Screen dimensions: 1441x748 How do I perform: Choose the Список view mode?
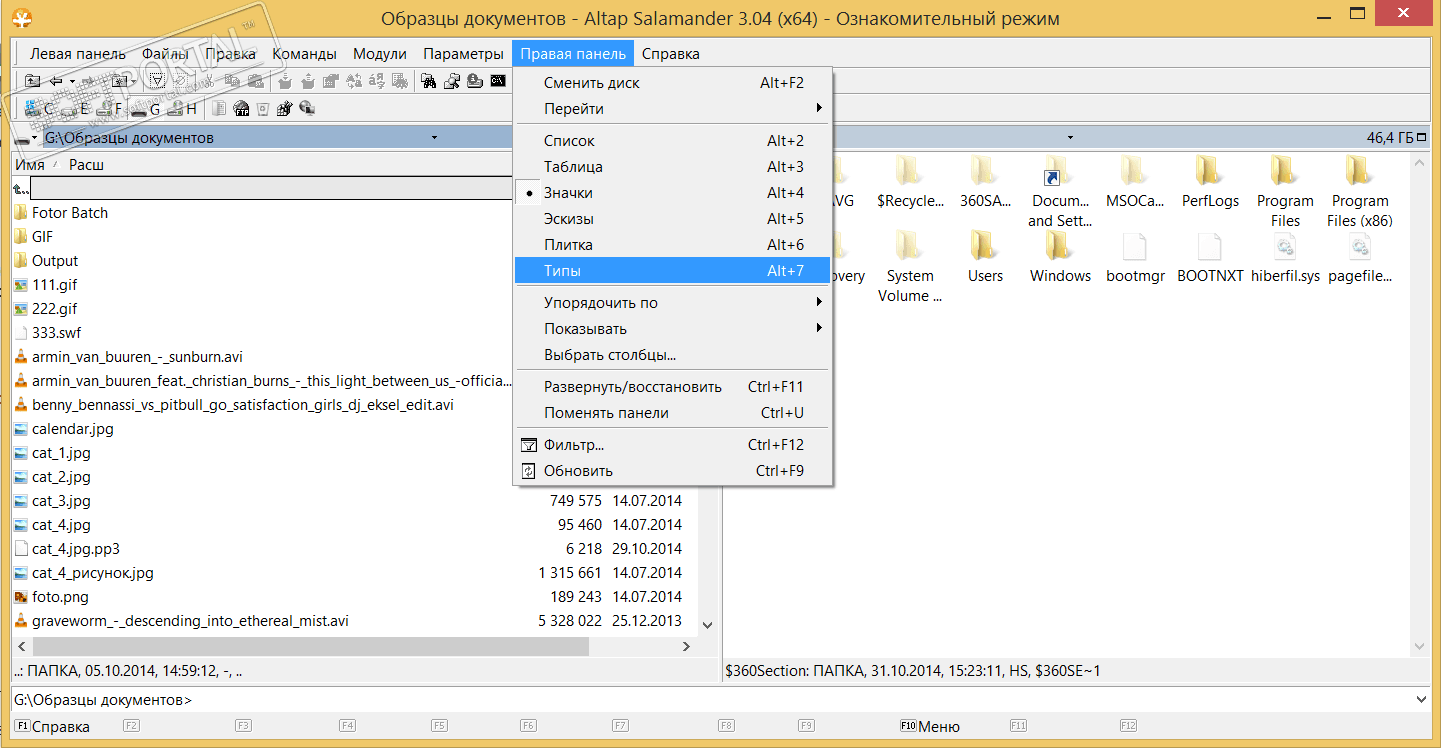pyautogui.click(x=672, y=141)
